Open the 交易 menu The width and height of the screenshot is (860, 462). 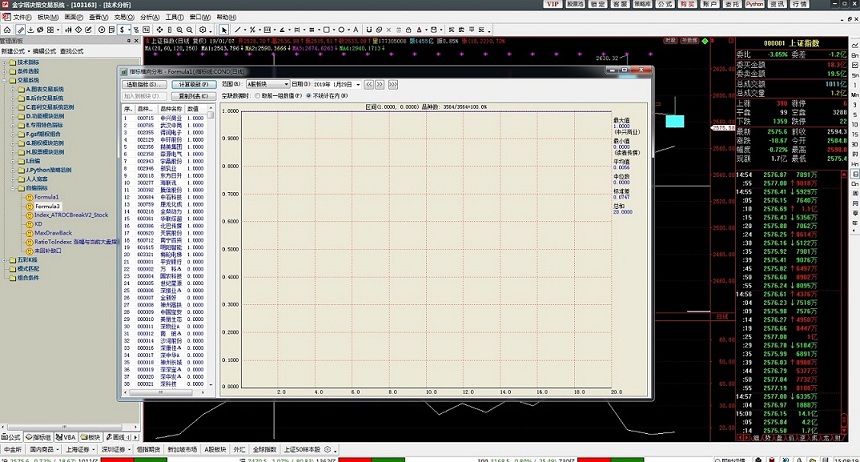(124, 18)
